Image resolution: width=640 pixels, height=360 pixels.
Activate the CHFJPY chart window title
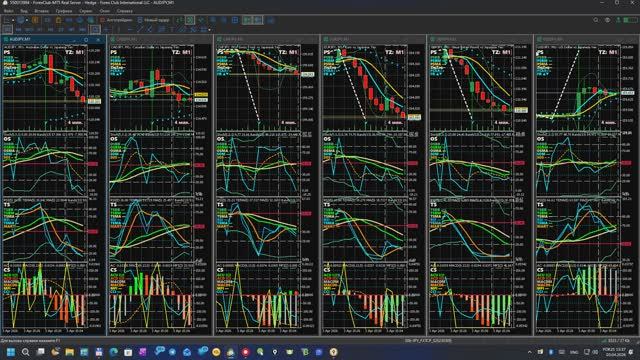[x=233, y=40]
